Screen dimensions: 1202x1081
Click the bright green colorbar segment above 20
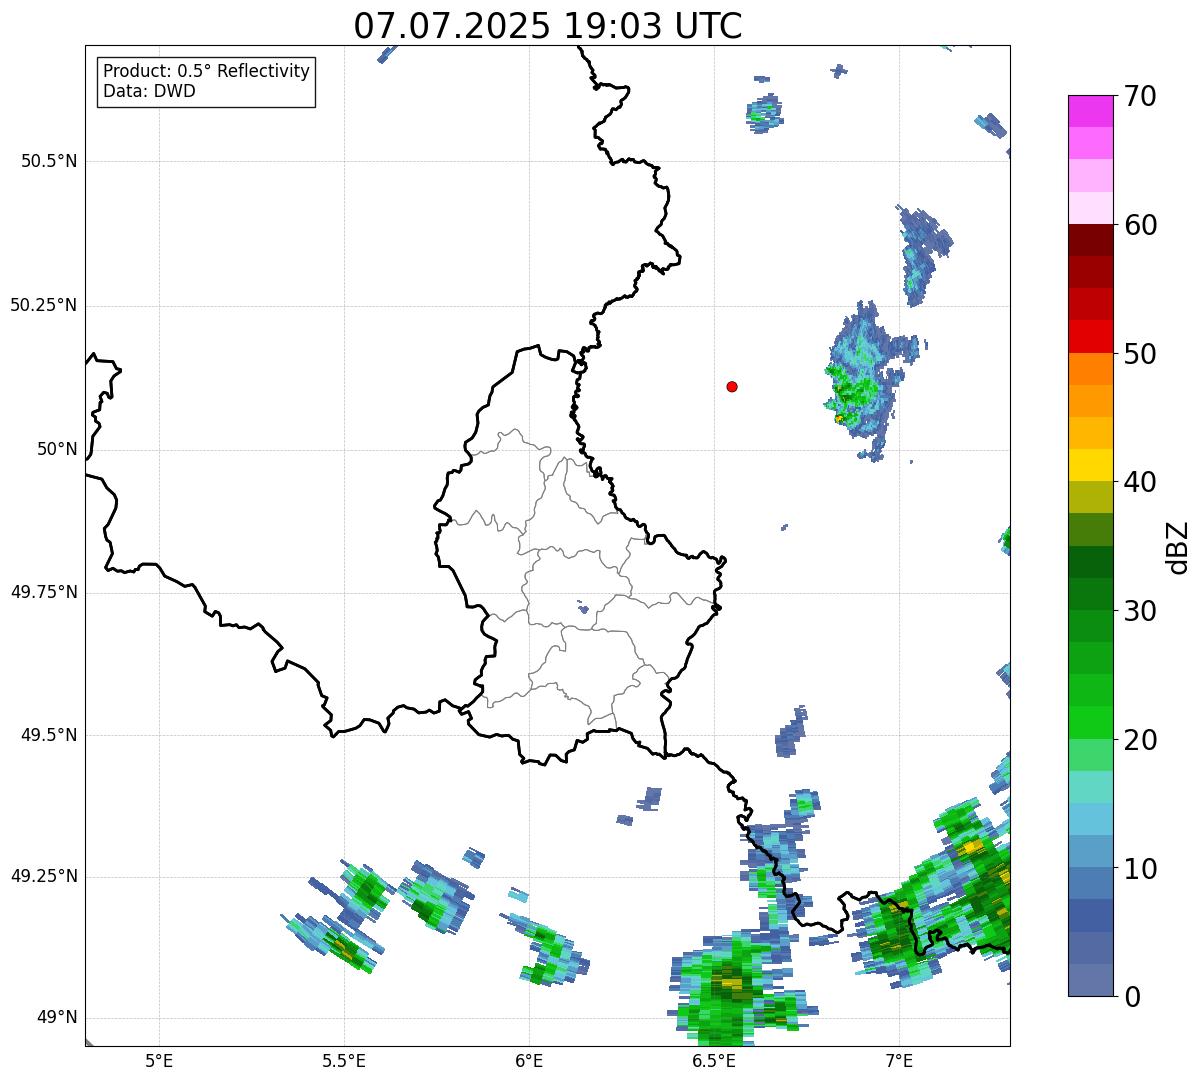(x=1090, y=722)
